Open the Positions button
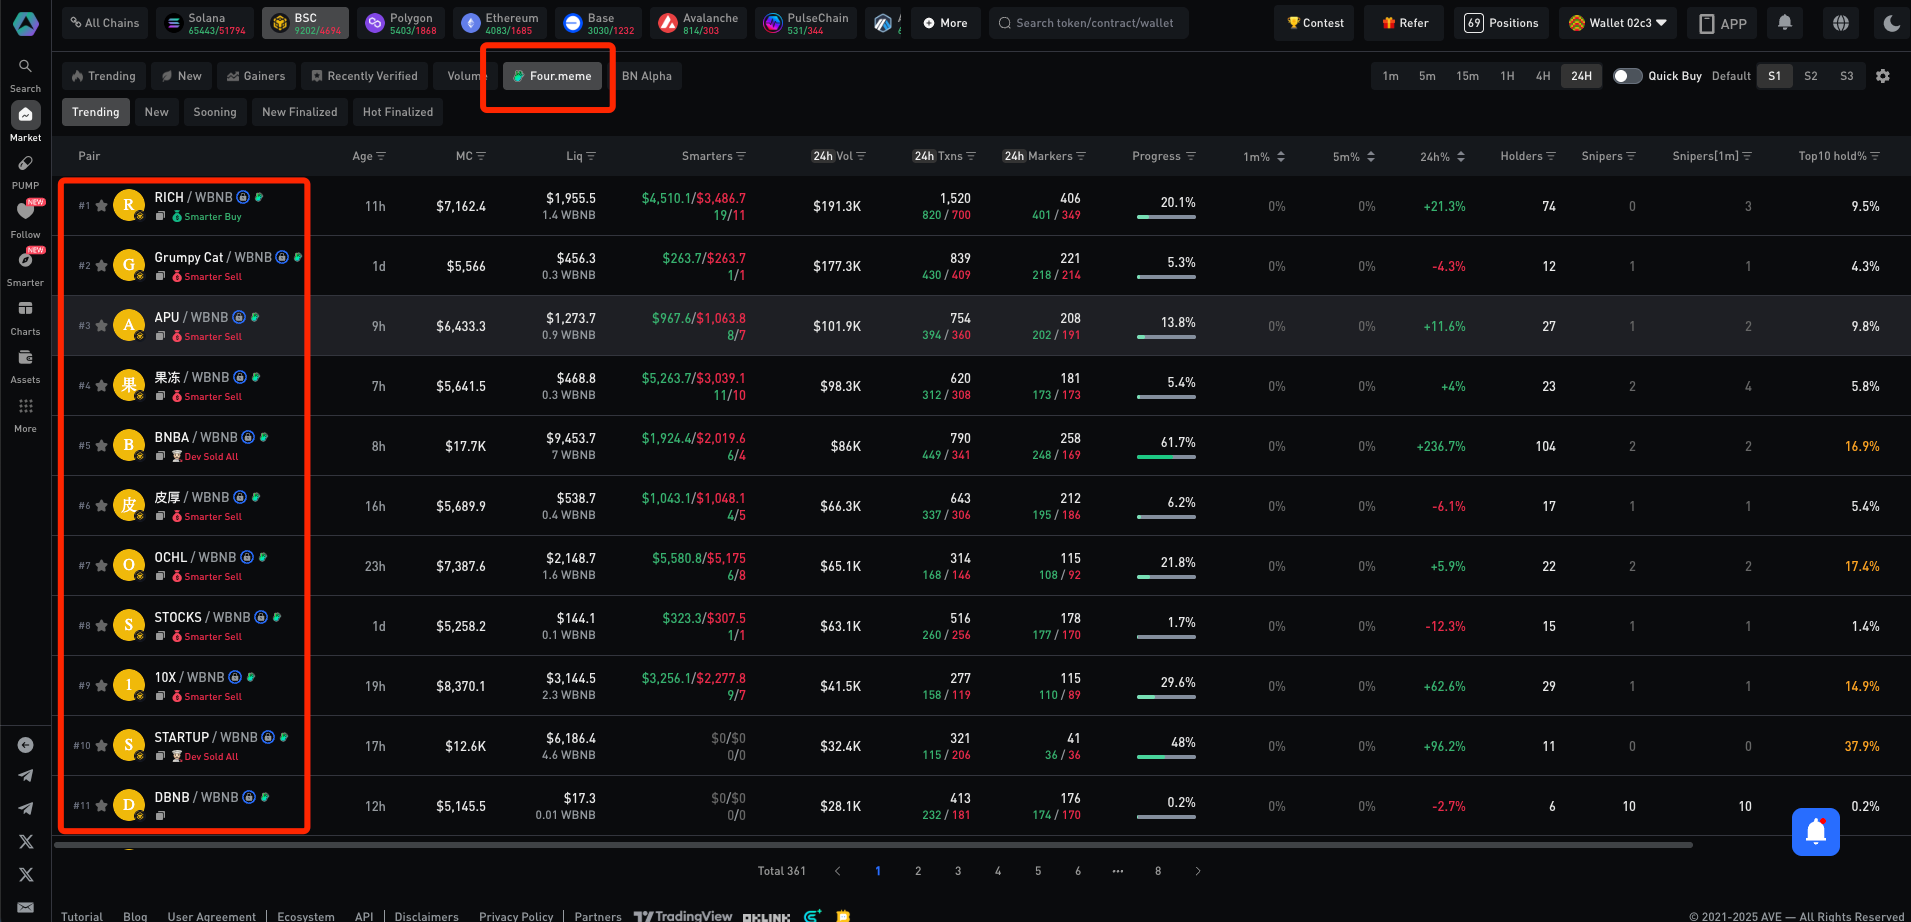Viewport: 1911px width, 922px height. click(1501, 23)
